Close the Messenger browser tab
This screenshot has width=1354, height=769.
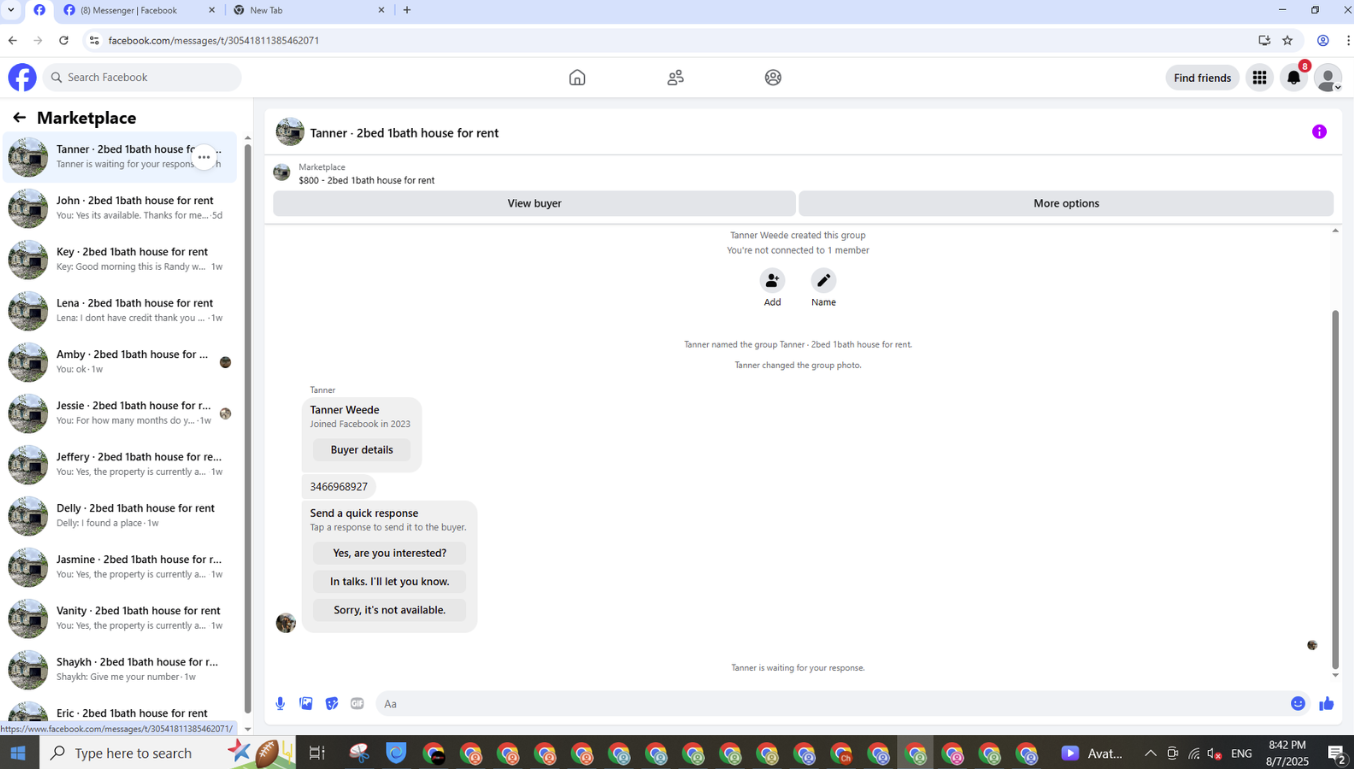(212, 10)
